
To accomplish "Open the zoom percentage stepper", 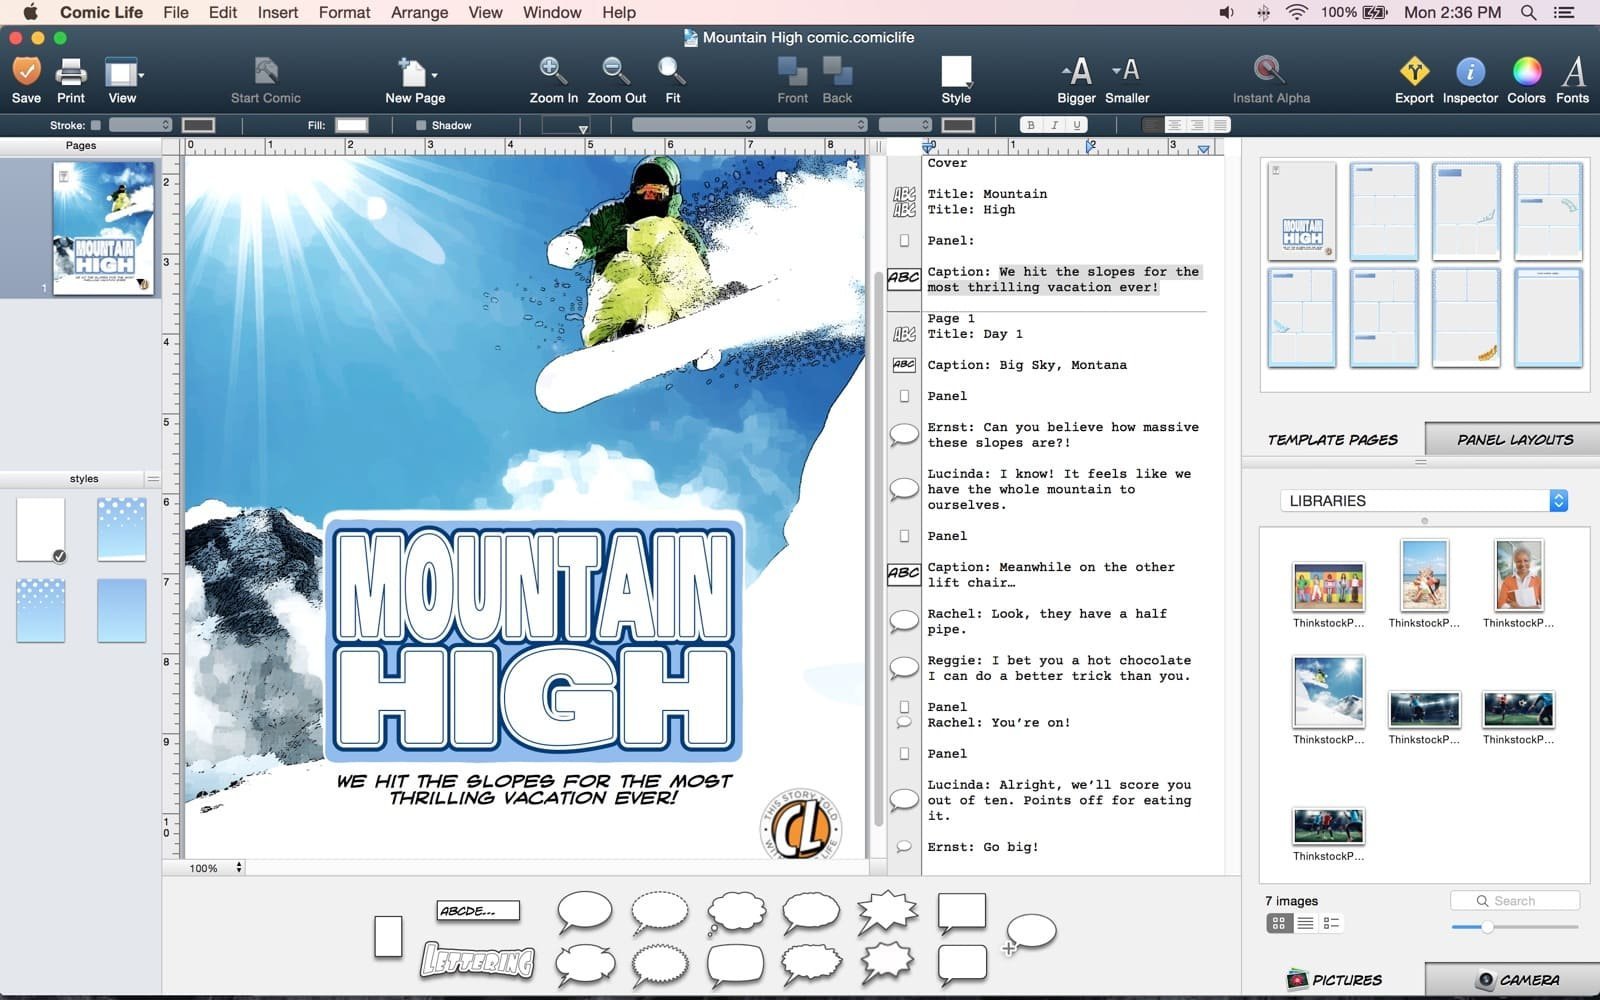I will pos(239,868).
